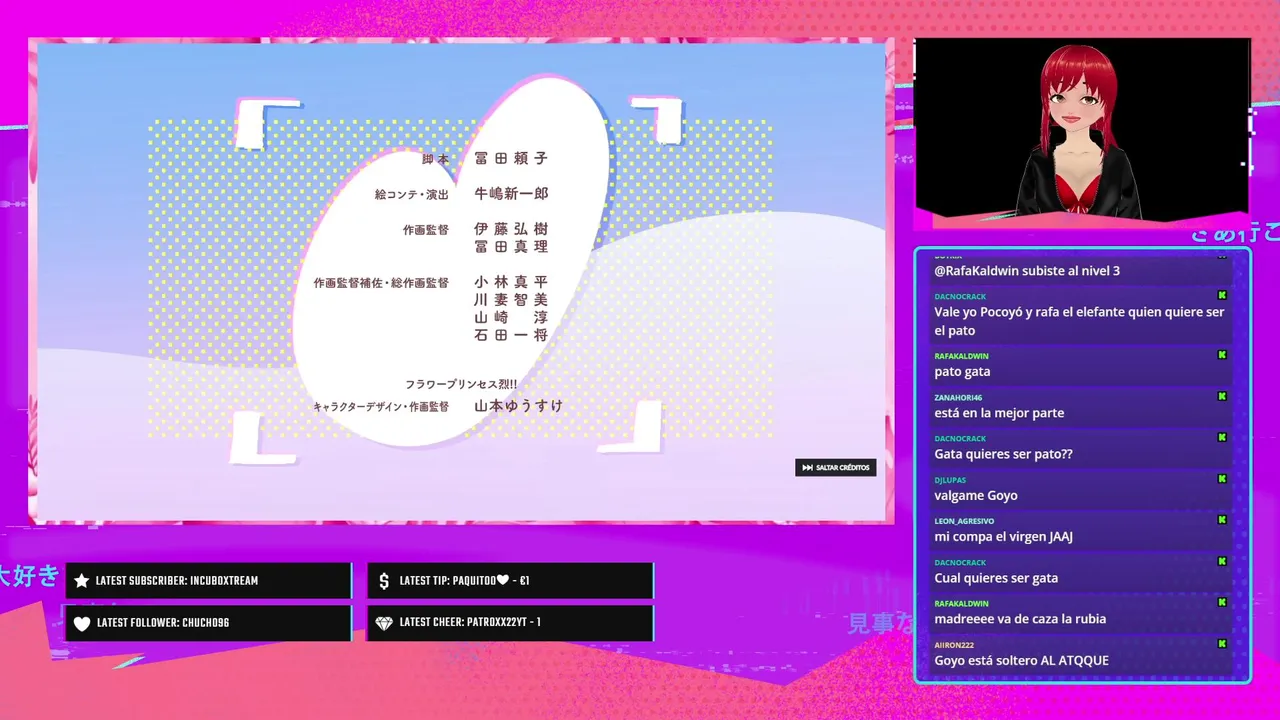Click chat message 'pato gata'
The width and height of the screenshot is (1280, 720).
click(x=962, y=372)
